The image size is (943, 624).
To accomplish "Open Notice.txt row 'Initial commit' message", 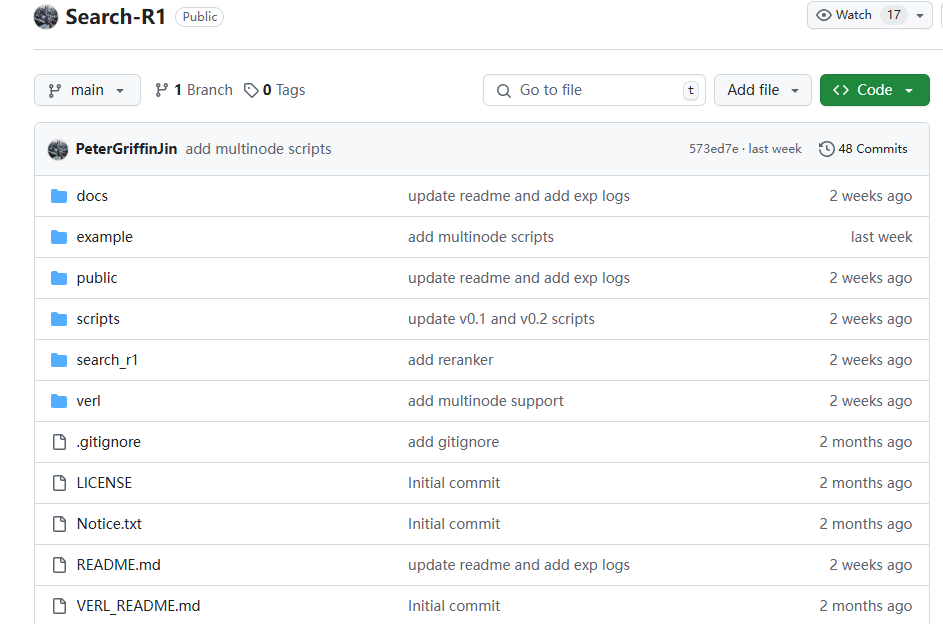I will click(454, 524).
